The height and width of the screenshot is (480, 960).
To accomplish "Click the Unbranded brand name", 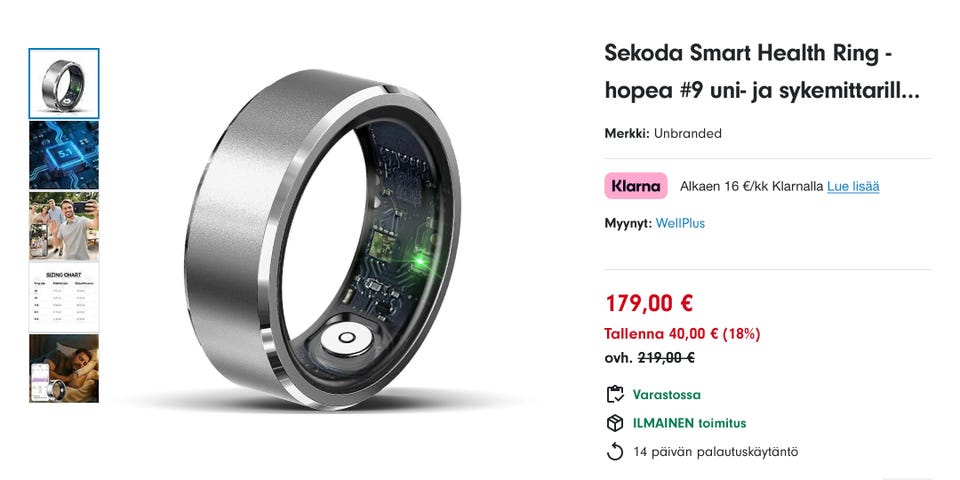I will pyautogui.click(x=688, y=133).
